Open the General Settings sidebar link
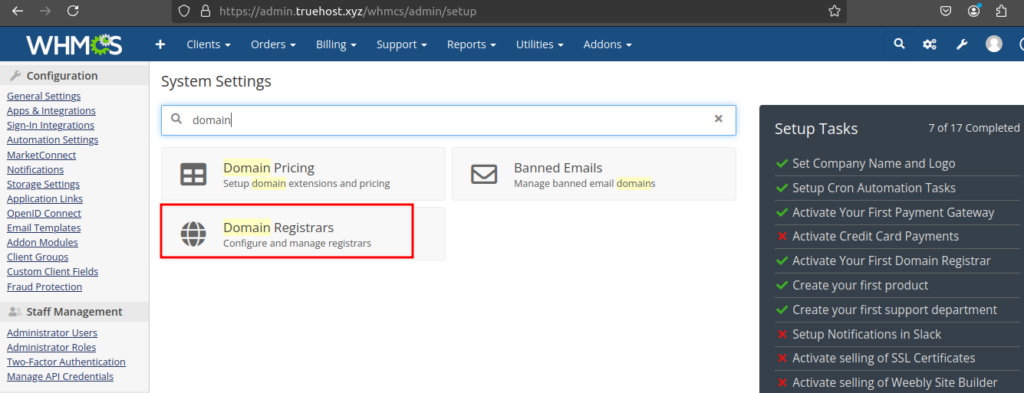This screenshot has height=393, width=1024. (44, 96)
